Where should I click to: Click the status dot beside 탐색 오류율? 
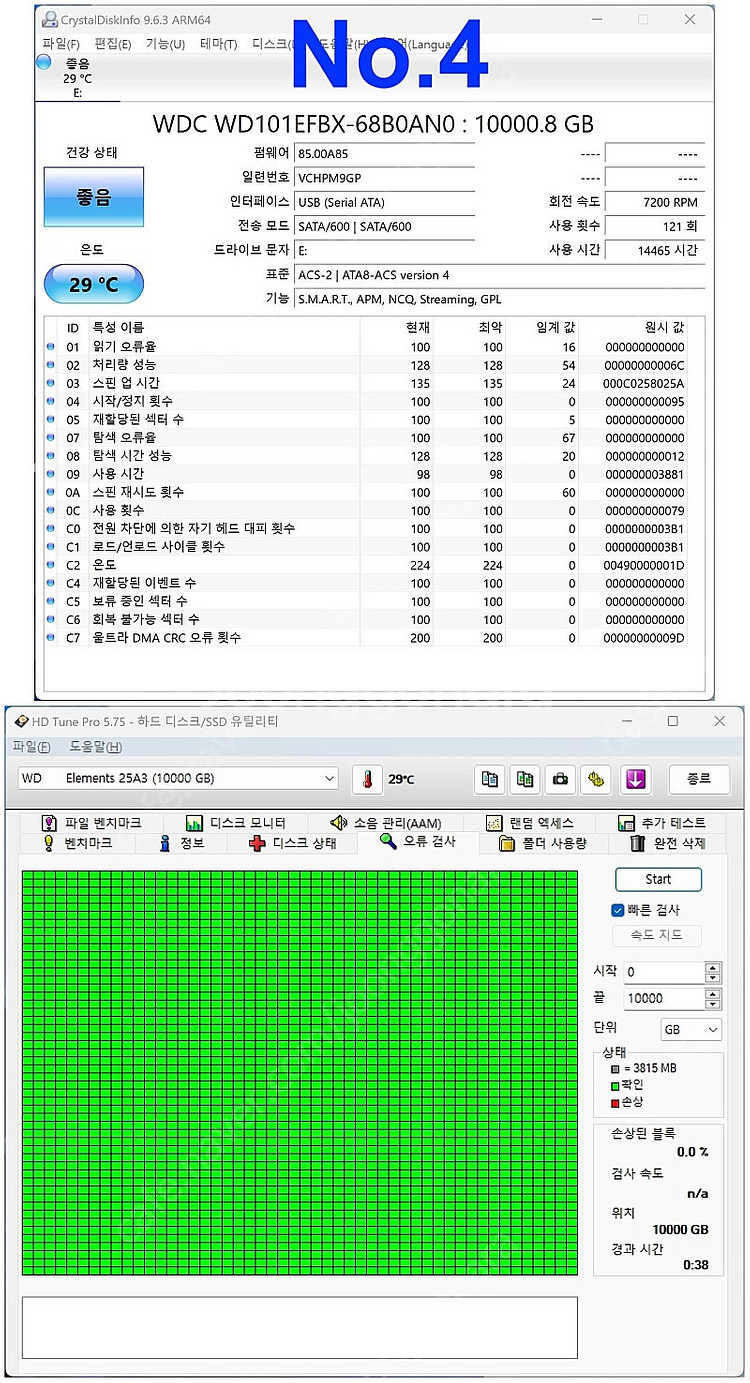tap(51, 438)
